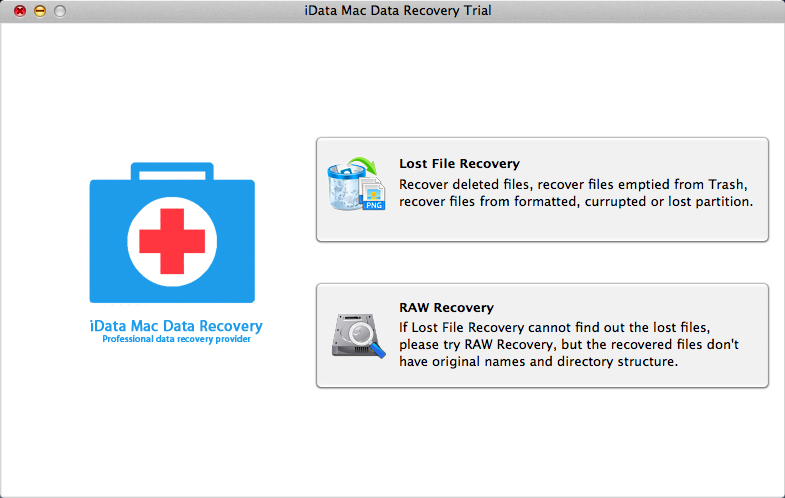Image resolution: width=785 pixels, height=498 pixels.
Task: Click the gray zoom button in title bar
Action: pyautogui.click(x=60, y=11)
